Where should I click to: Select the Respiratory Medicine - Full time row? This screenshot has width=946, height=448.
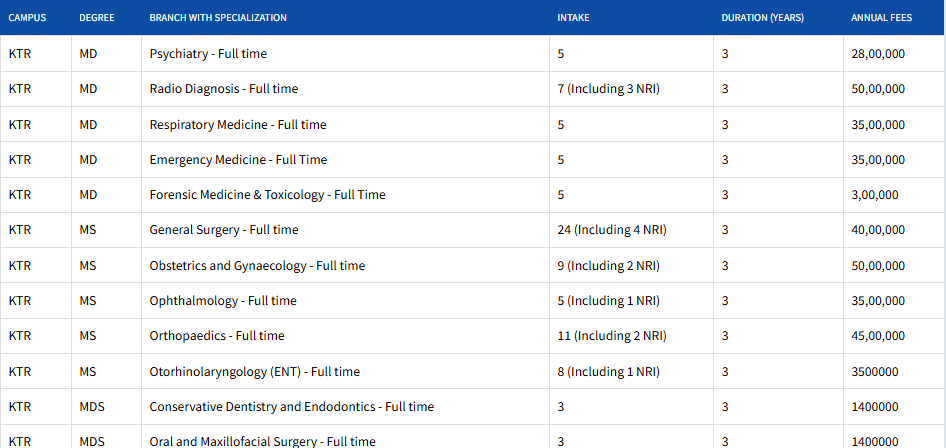238,125
